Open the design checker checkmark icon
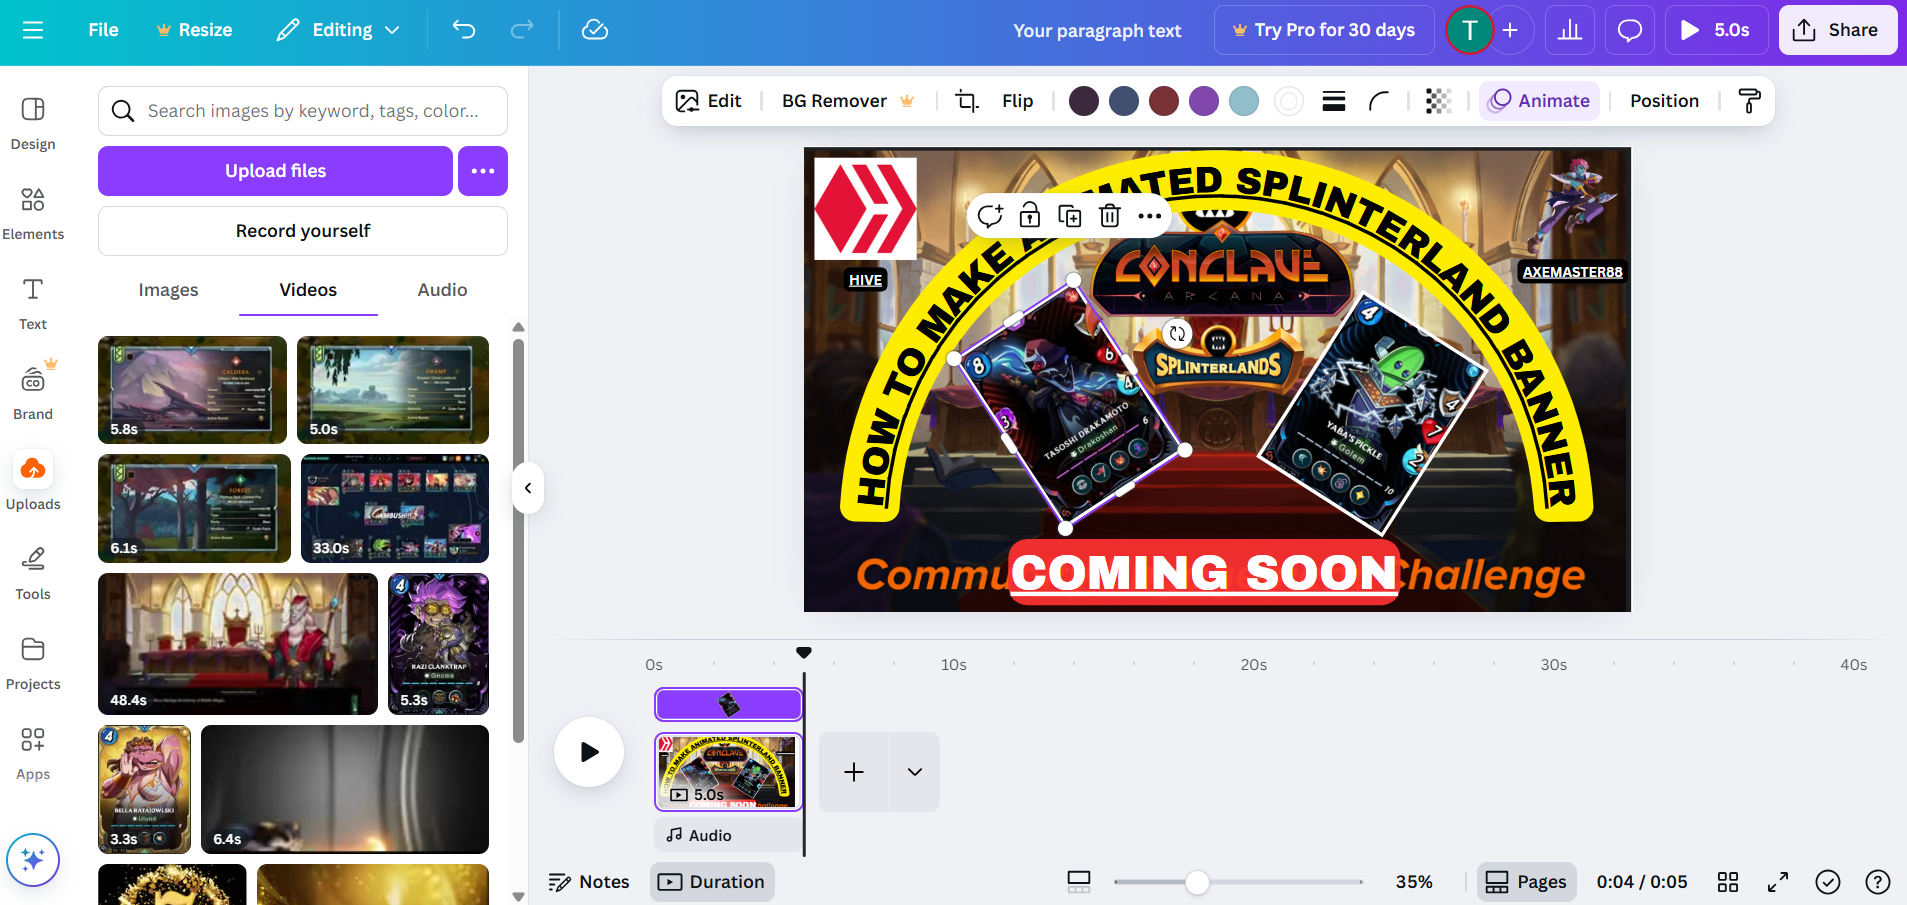This screenshot has width=1907, height=905. (1828, 882)
